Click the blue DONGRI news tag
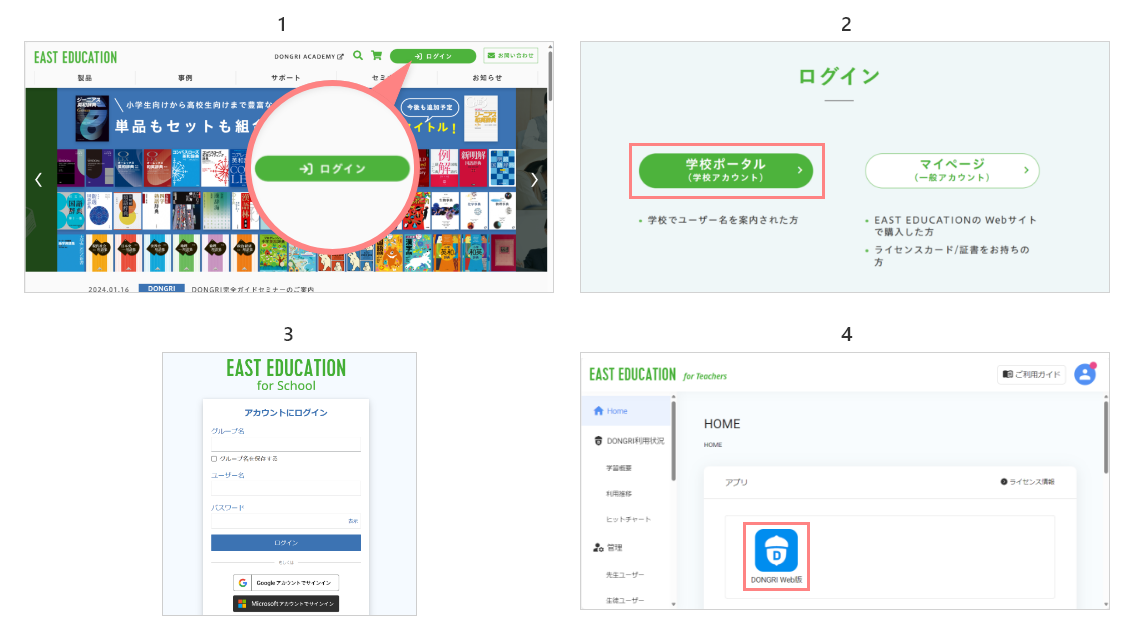 (x=161, y=288)
